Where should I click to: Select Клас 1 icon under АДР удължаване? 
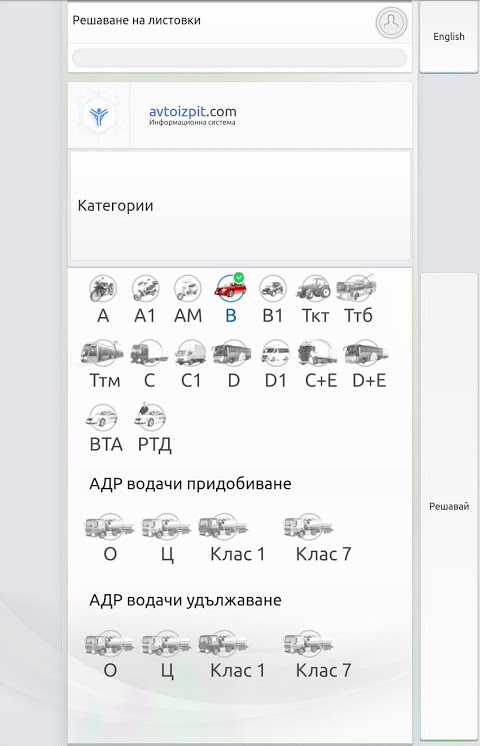point(223,643)
